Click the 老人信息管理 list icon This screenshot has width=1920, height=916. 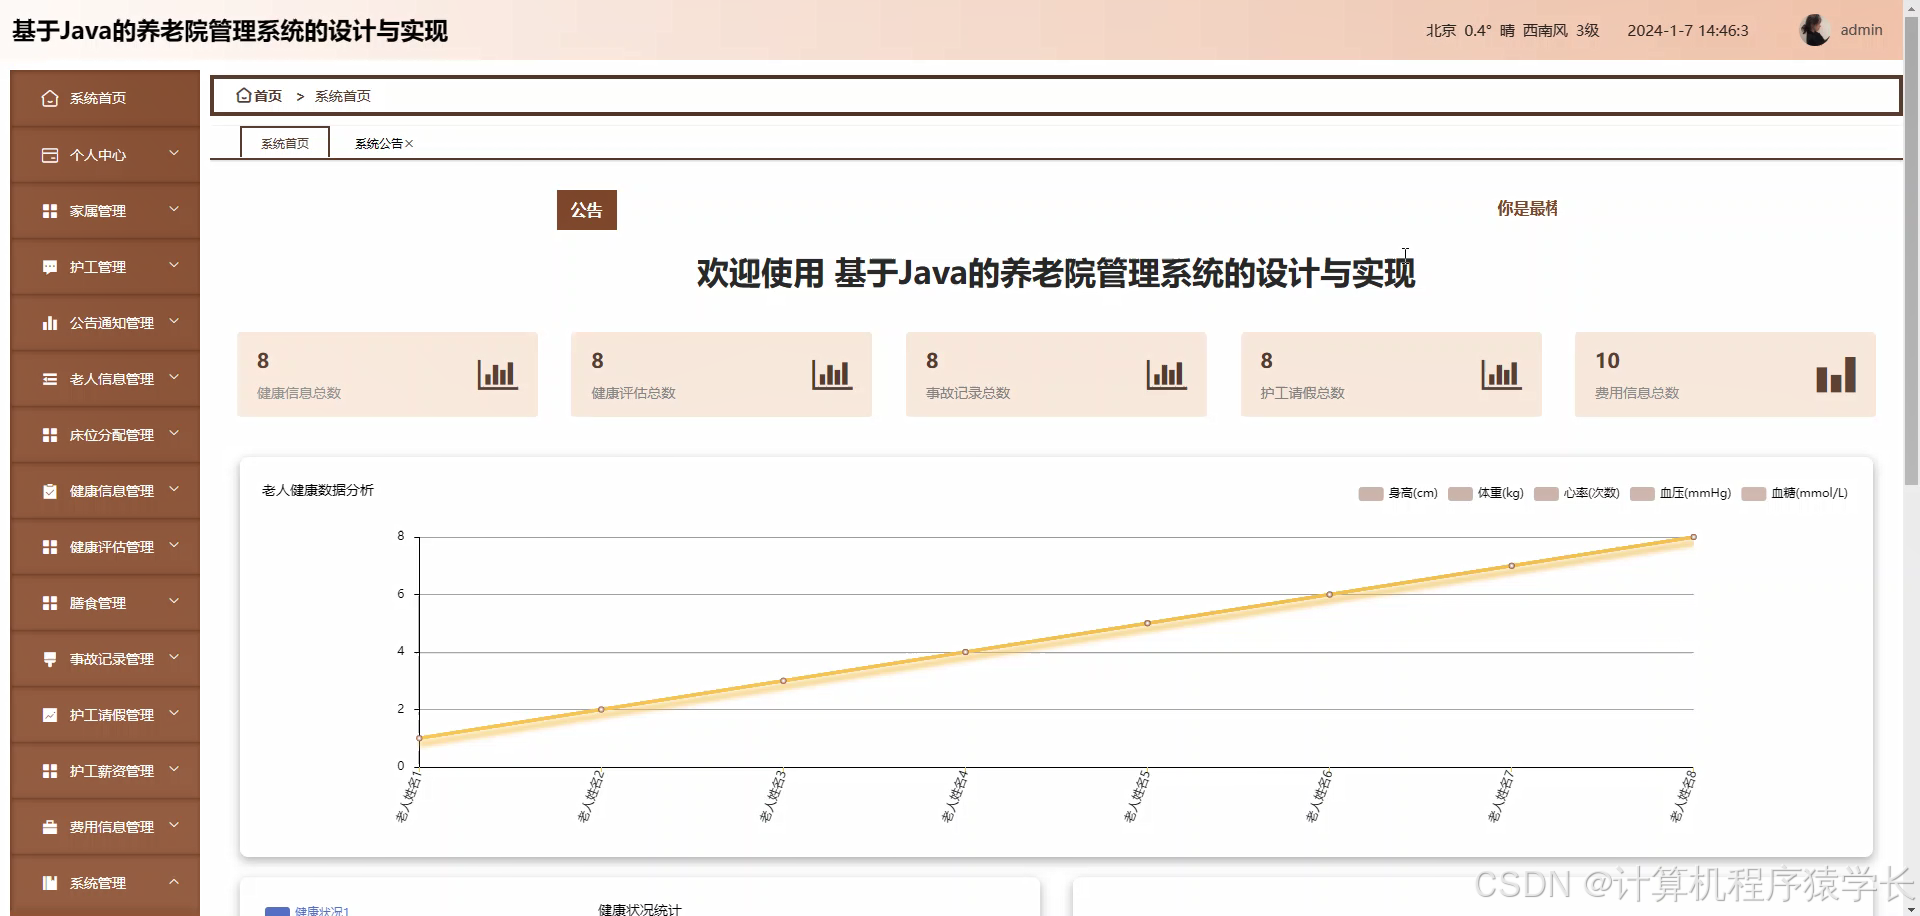coord(50,379)
